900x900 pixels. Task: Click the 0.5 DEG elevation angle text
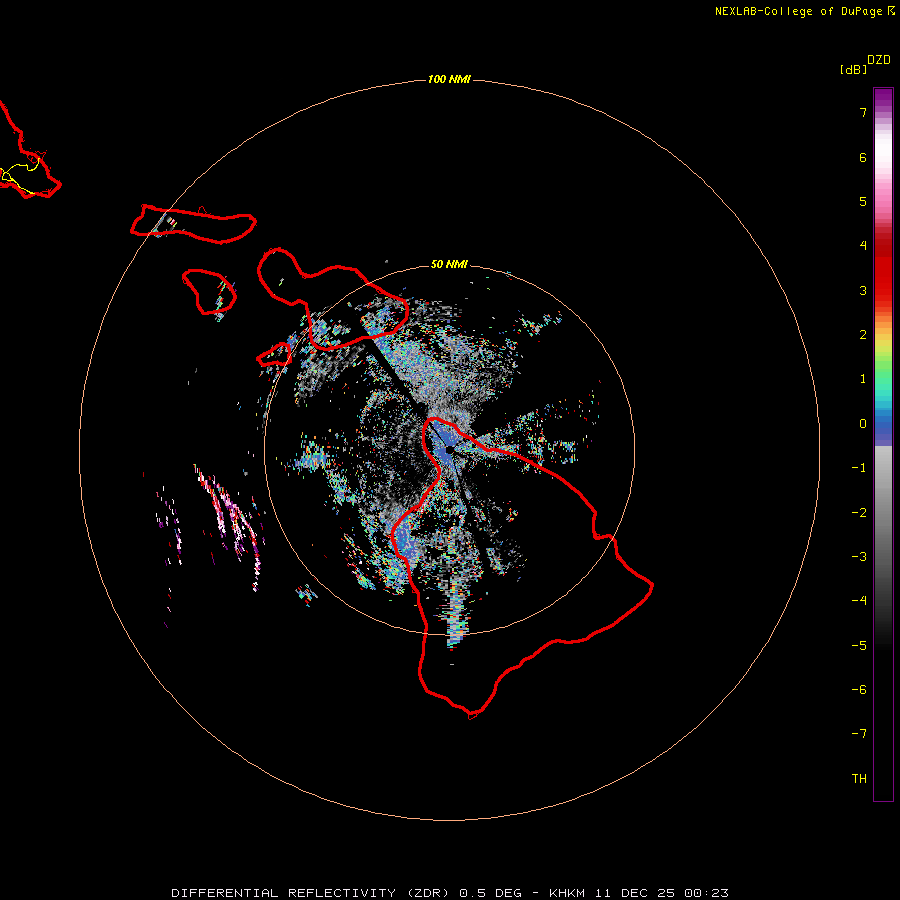(490, 893)
